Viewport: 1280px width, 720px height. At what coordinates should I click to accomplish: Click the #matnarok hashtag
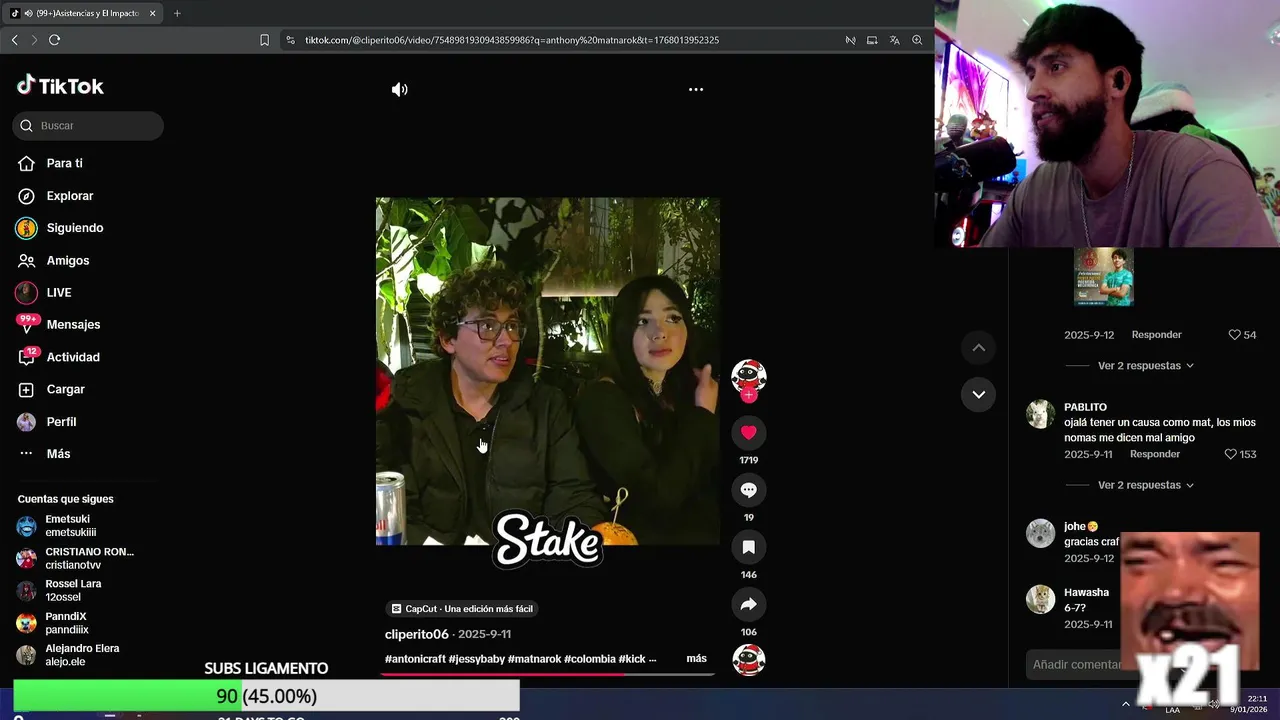(534, 659)
